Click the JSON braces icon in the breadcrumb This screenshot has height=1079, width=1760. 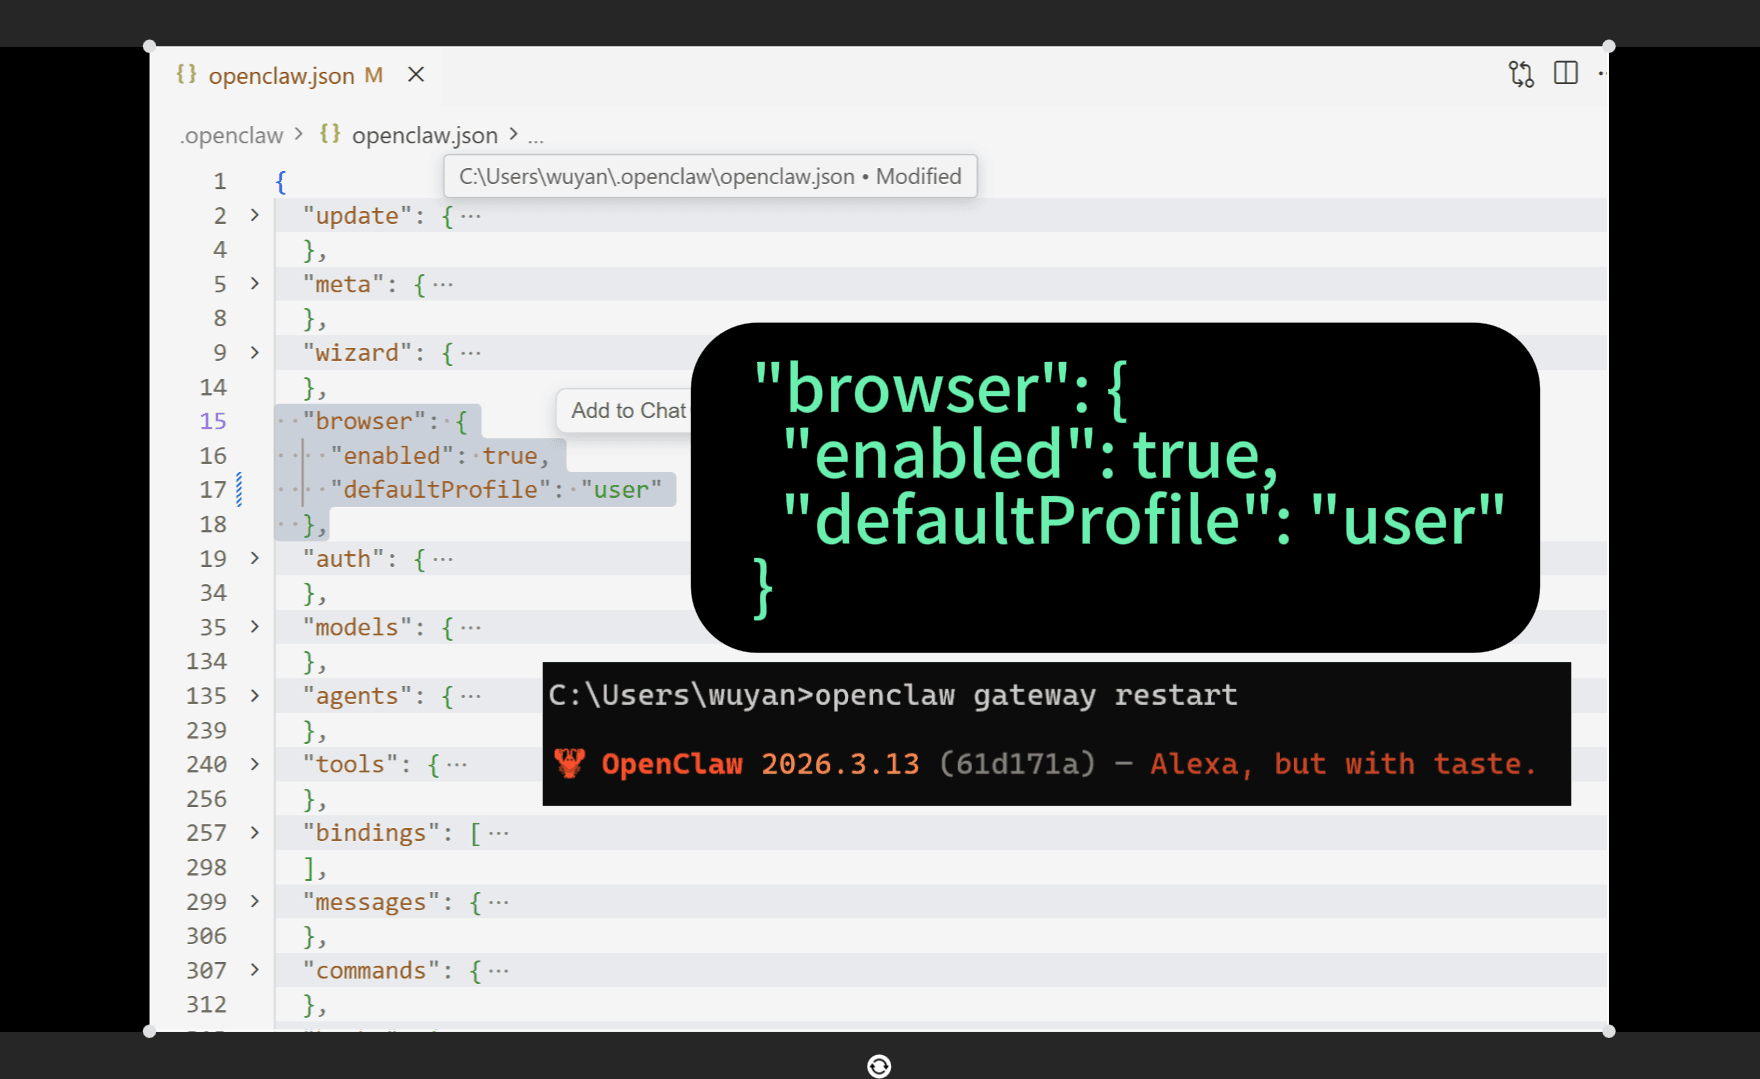click(330, 134)
